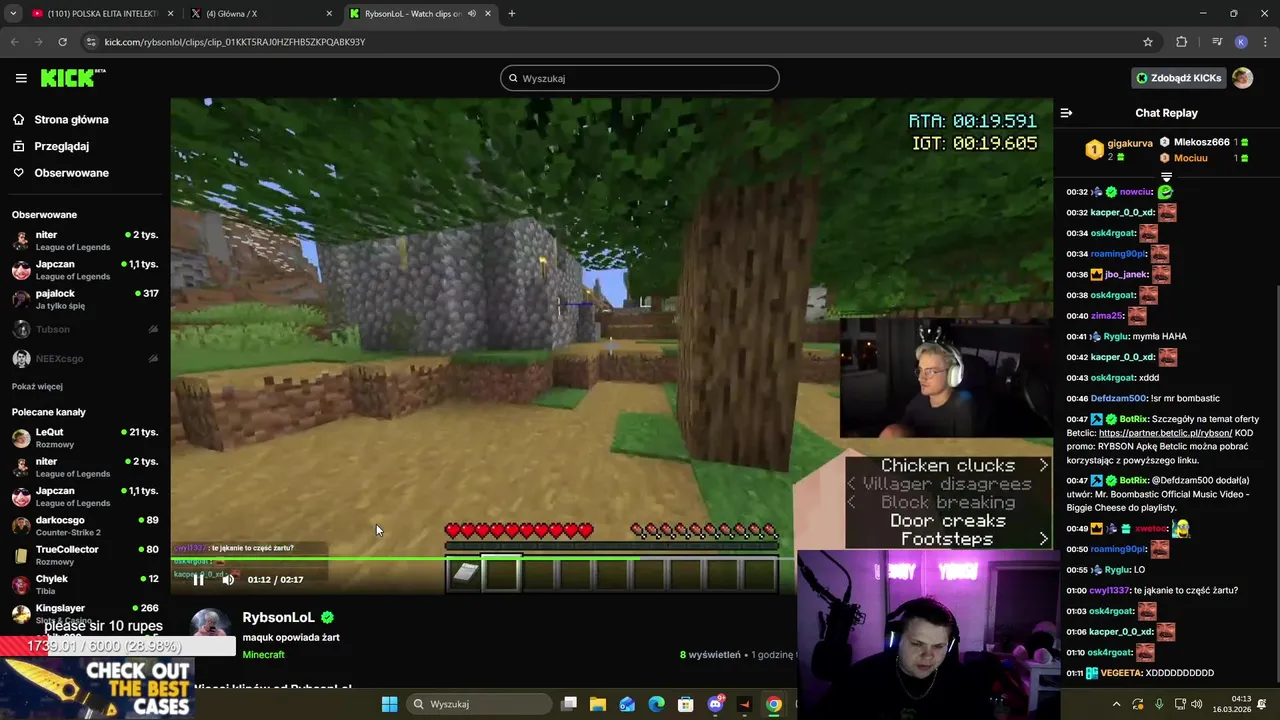The width and height of the screenshot is (1280, 720).
Task: Open File Explorer from the taskbar
Action: [x=598, y=704]
